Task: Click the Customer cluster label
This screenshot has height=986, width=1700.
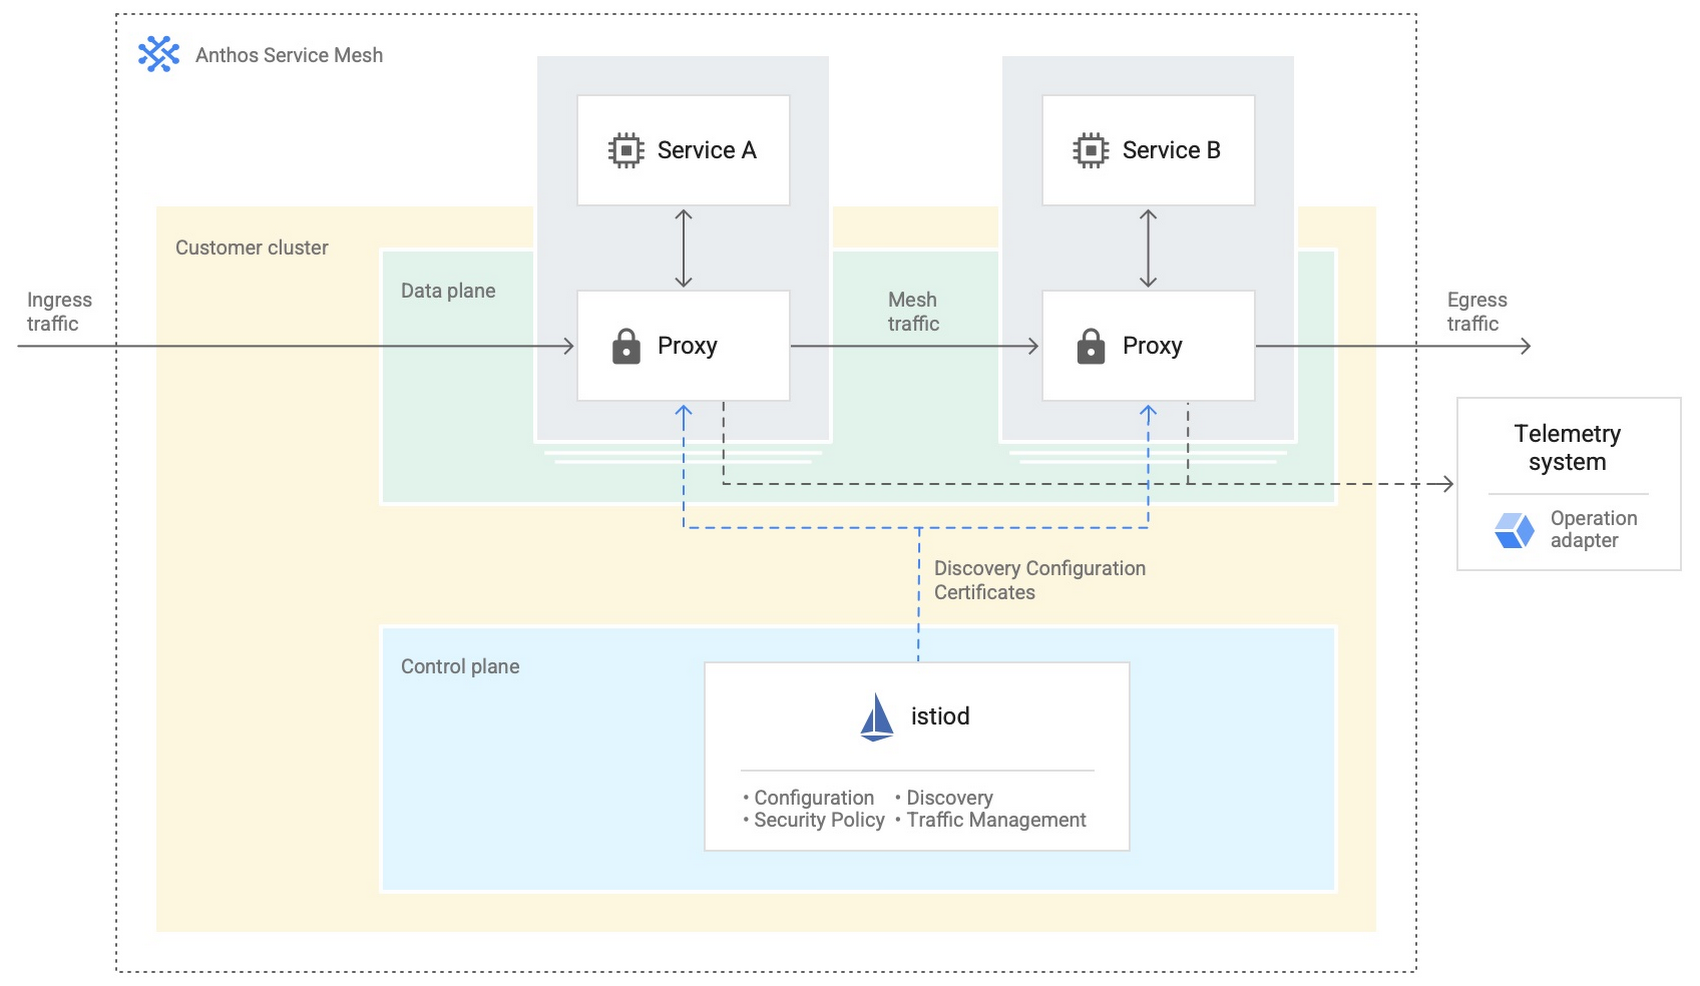Action: click(252, 247)
